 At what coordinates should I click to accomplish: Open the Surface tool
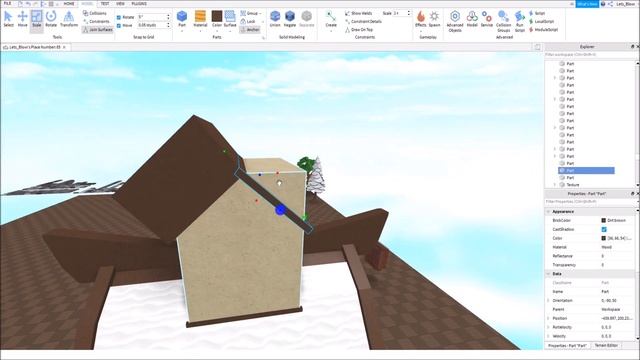tap(230, 19)
